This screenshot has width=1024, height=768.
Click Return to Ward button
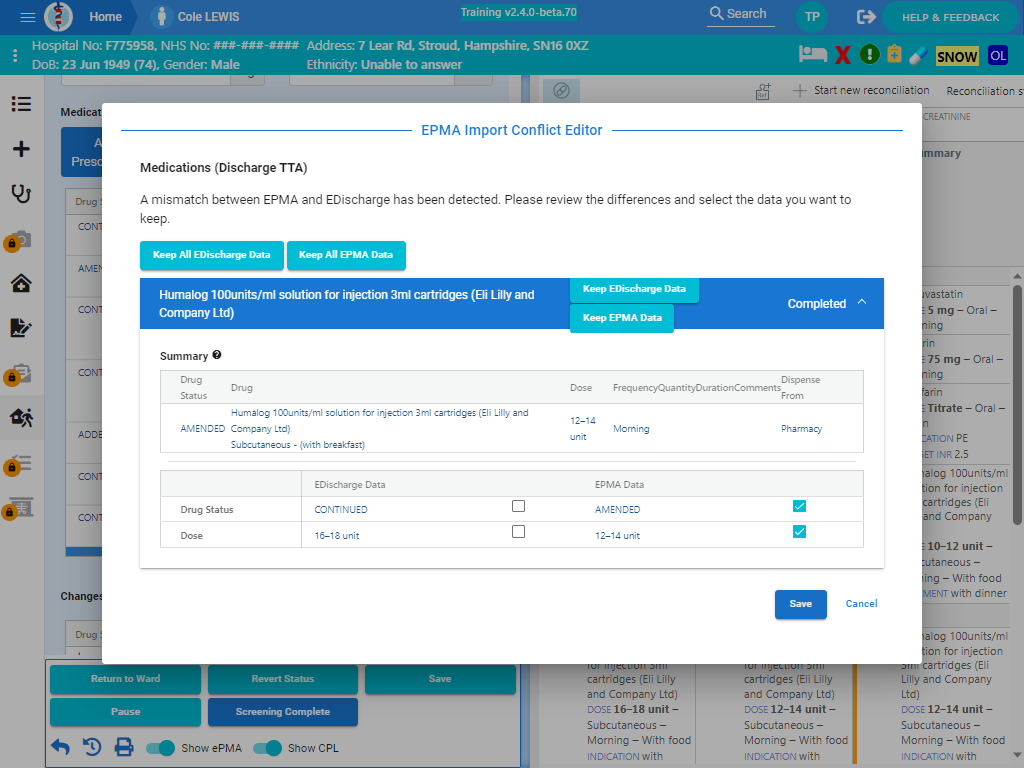tap(125, 679)
